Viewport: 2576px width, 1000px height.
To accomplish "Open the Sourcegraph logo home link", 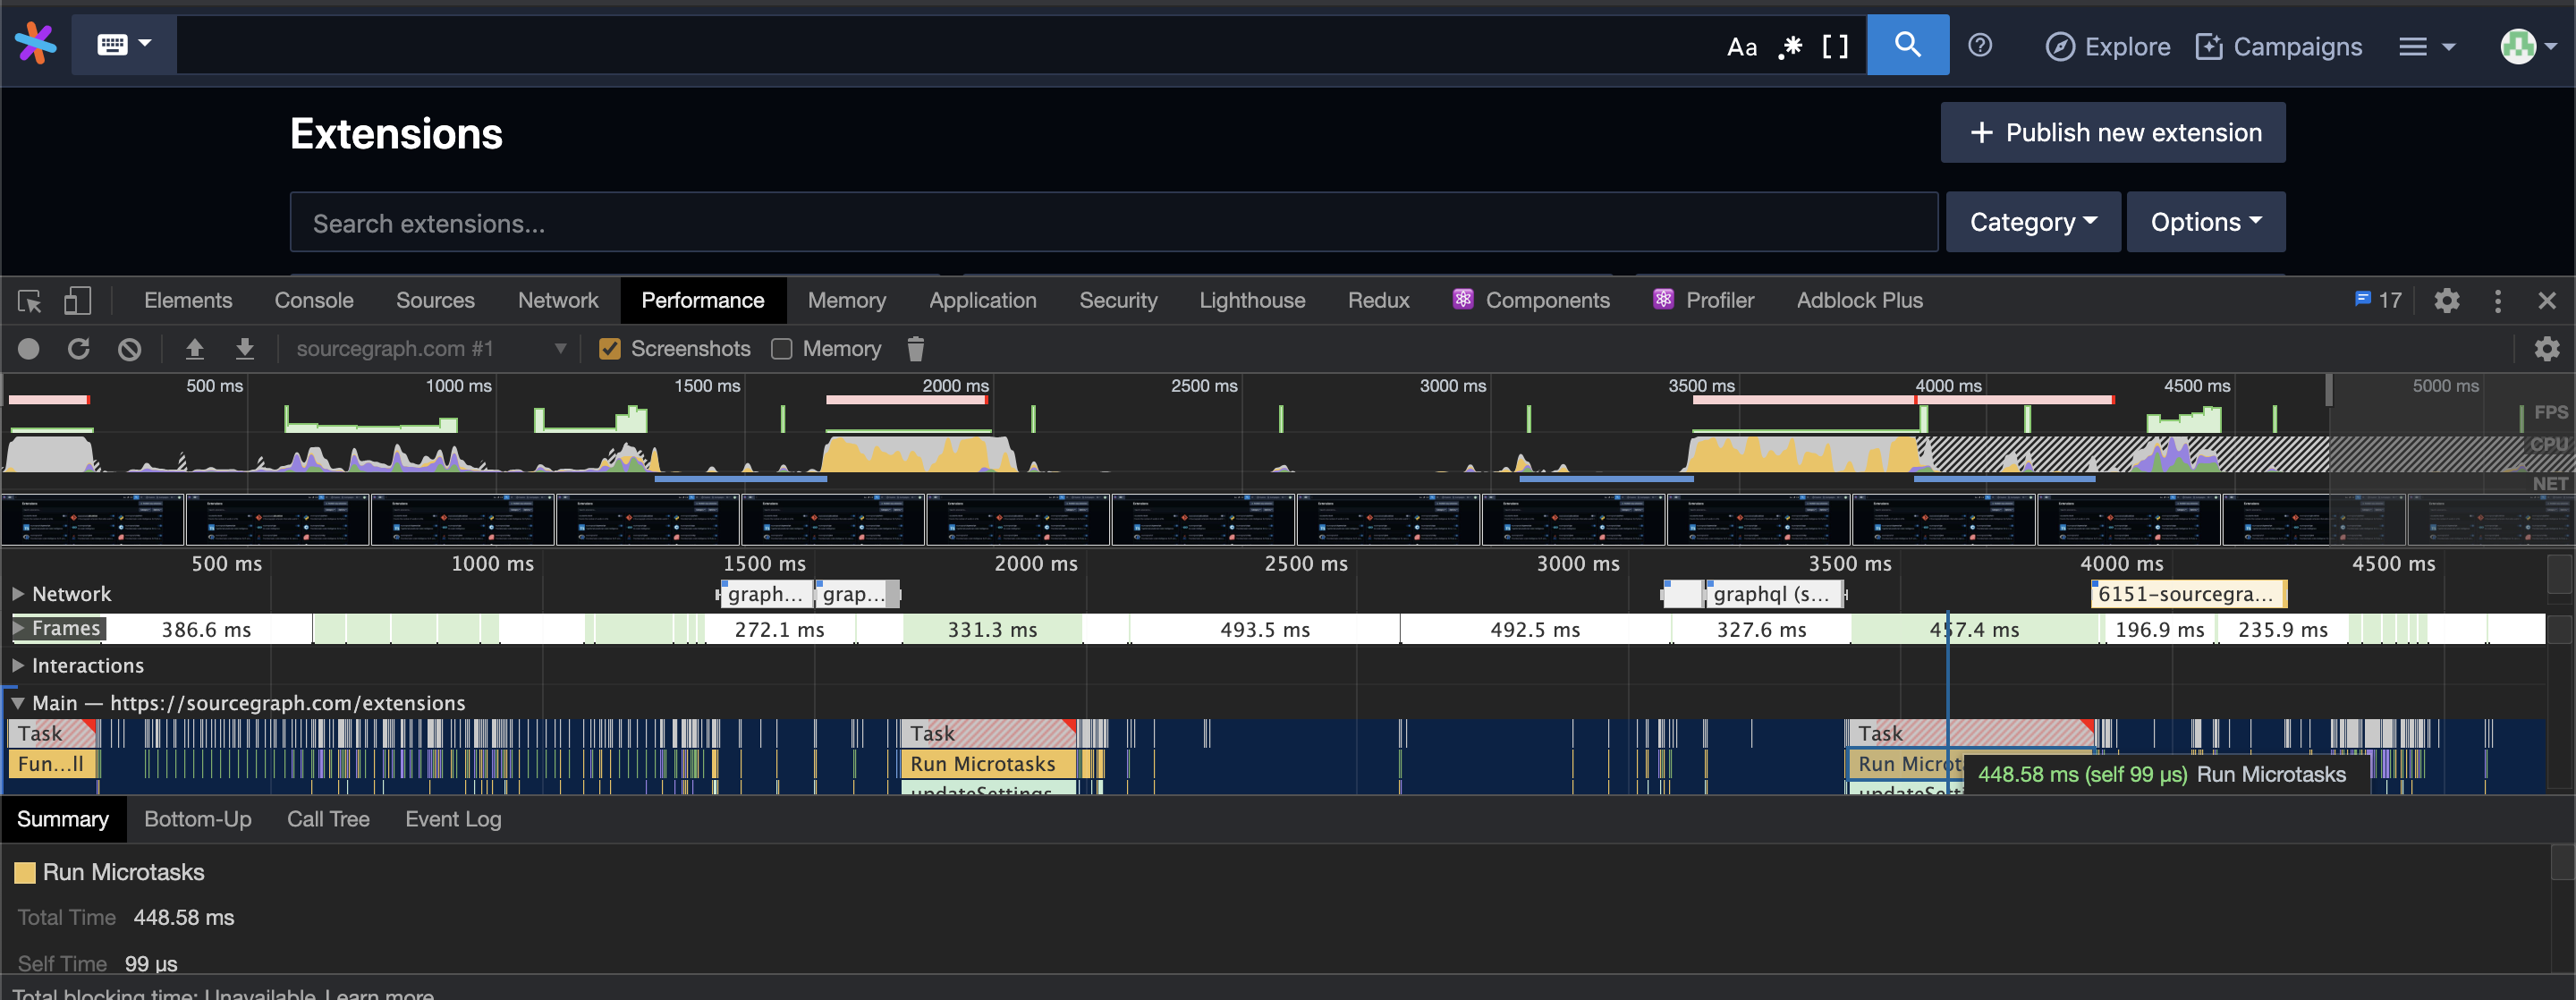I will point(36,44).
